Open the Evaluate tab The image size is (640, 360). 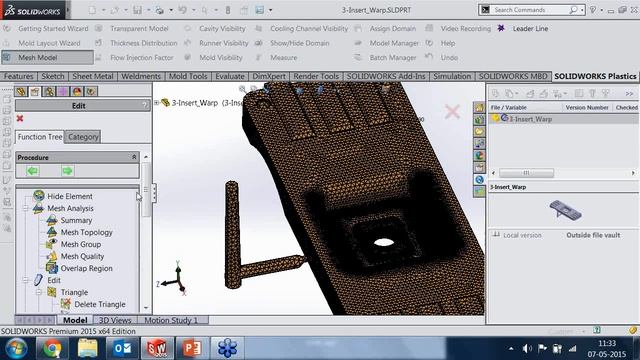230,76
